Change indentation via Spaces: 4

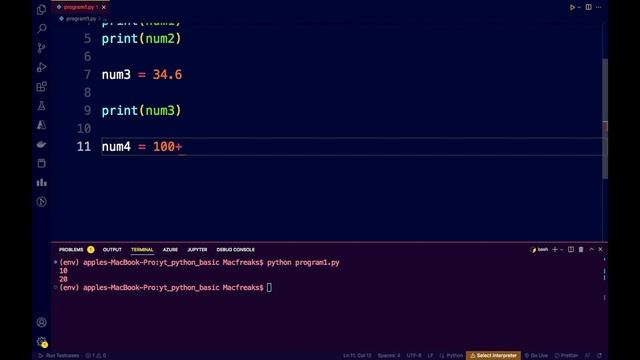coord(389,356)
